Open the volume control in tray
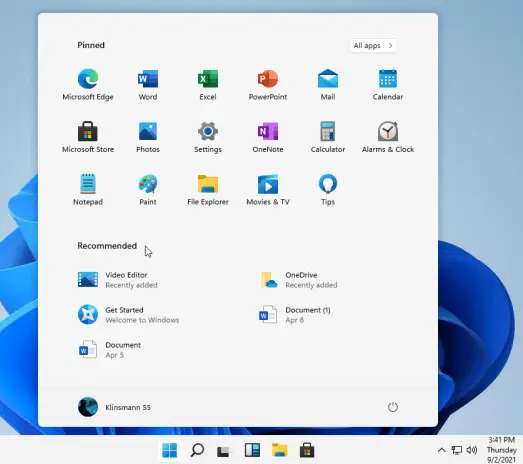The image size is (523, 464). [472, 450]
